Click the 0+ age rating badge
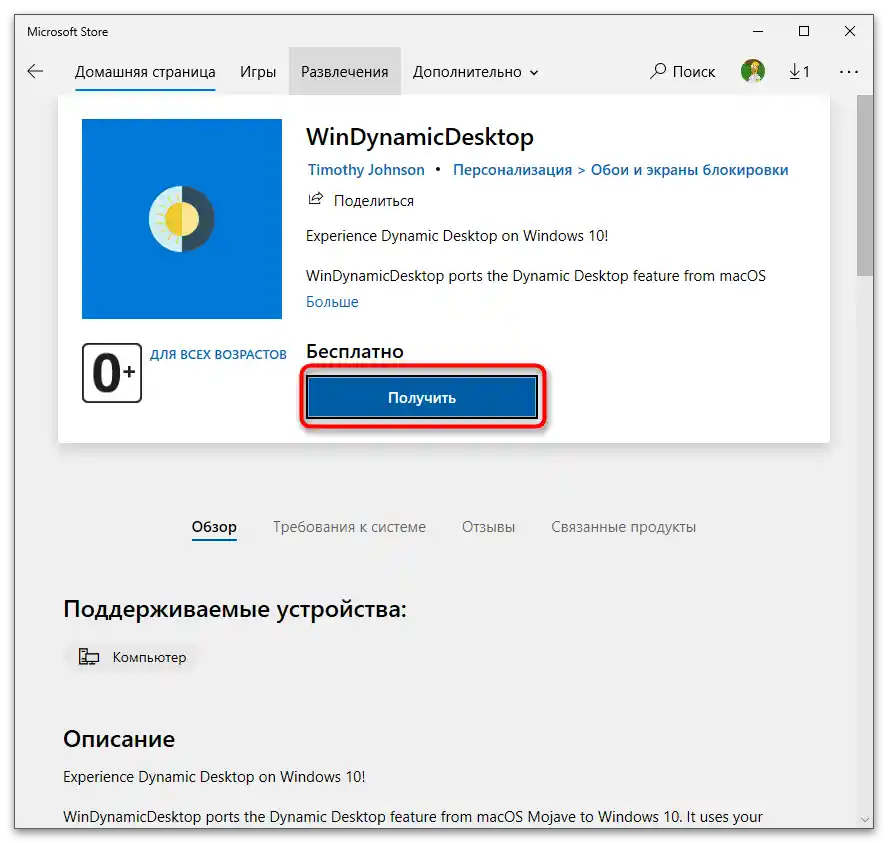Viewport: 888px width, 843px height. click(112, 373)
